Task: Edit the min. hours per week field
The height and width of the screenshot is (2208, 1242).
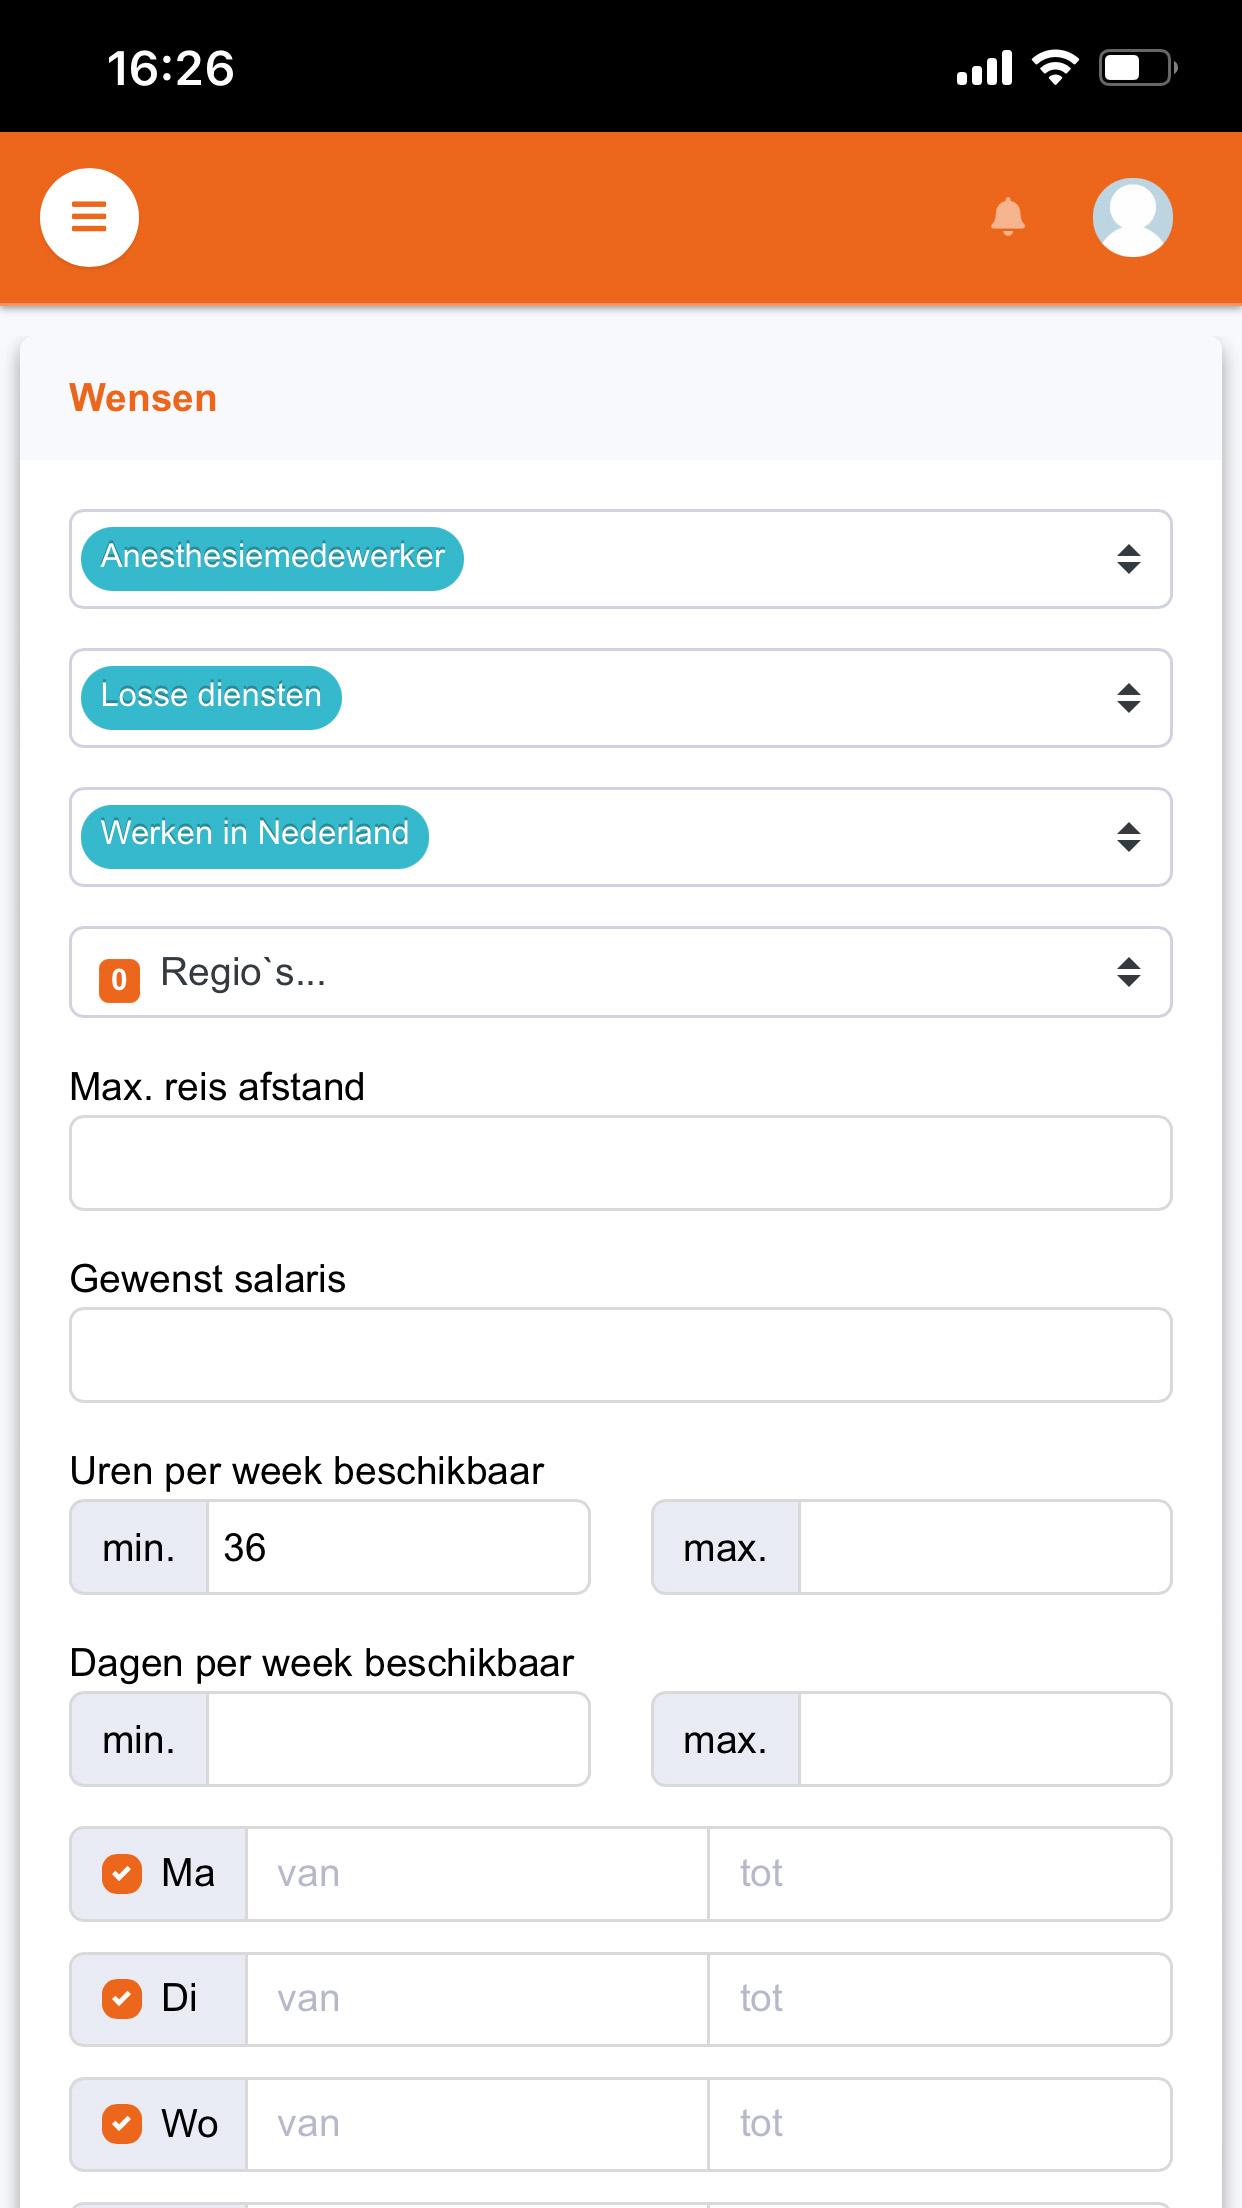Action: (398, 1547)
